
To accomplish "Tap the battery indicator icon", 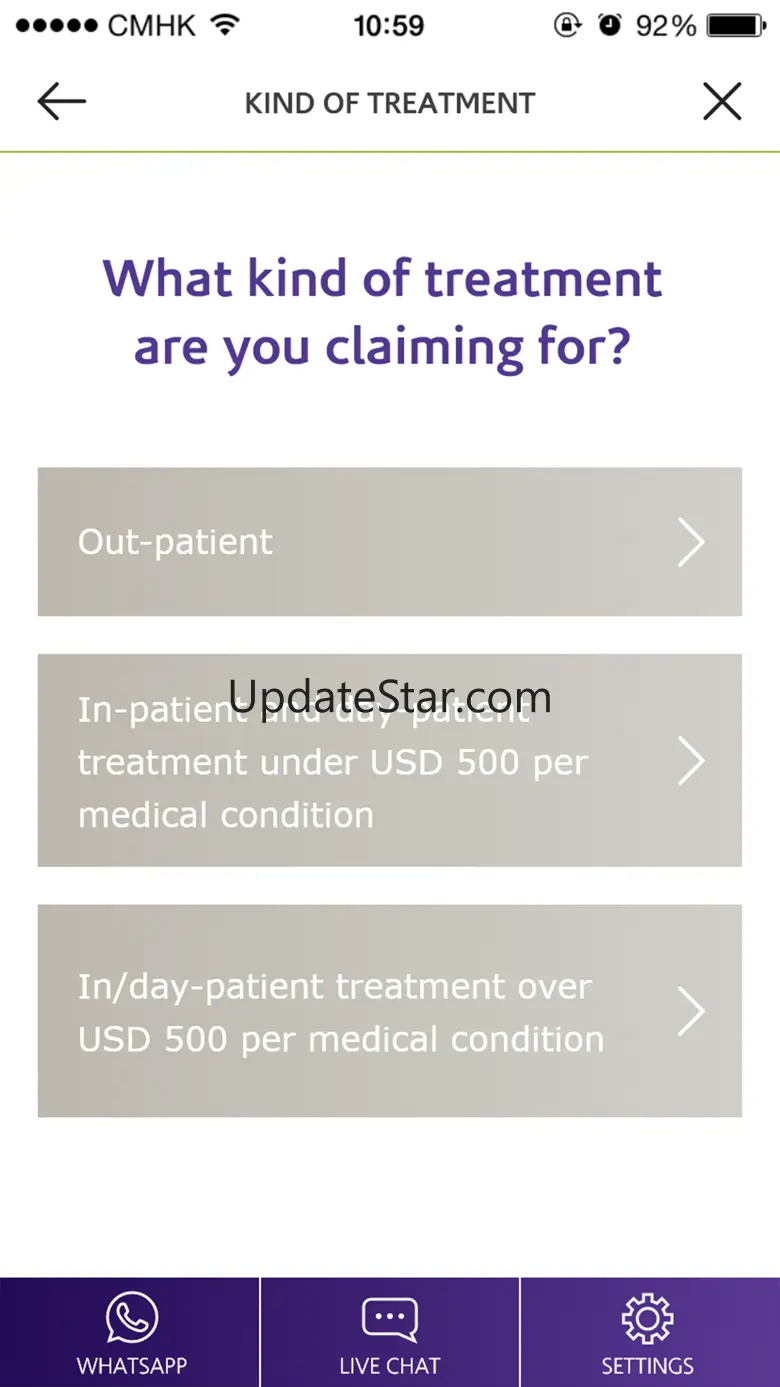I will pos(736,25).
